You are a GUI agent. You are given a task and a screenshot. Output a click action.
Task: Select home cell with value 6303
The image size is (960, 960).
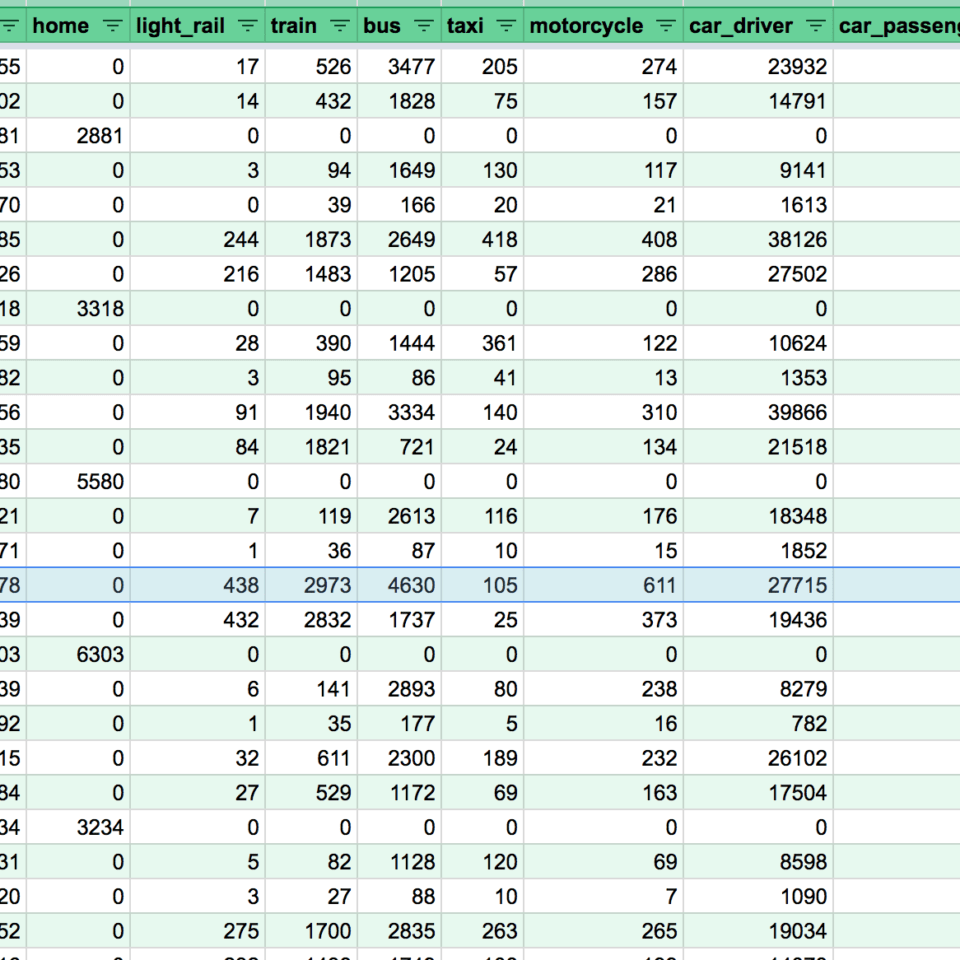tap(100, 655)
